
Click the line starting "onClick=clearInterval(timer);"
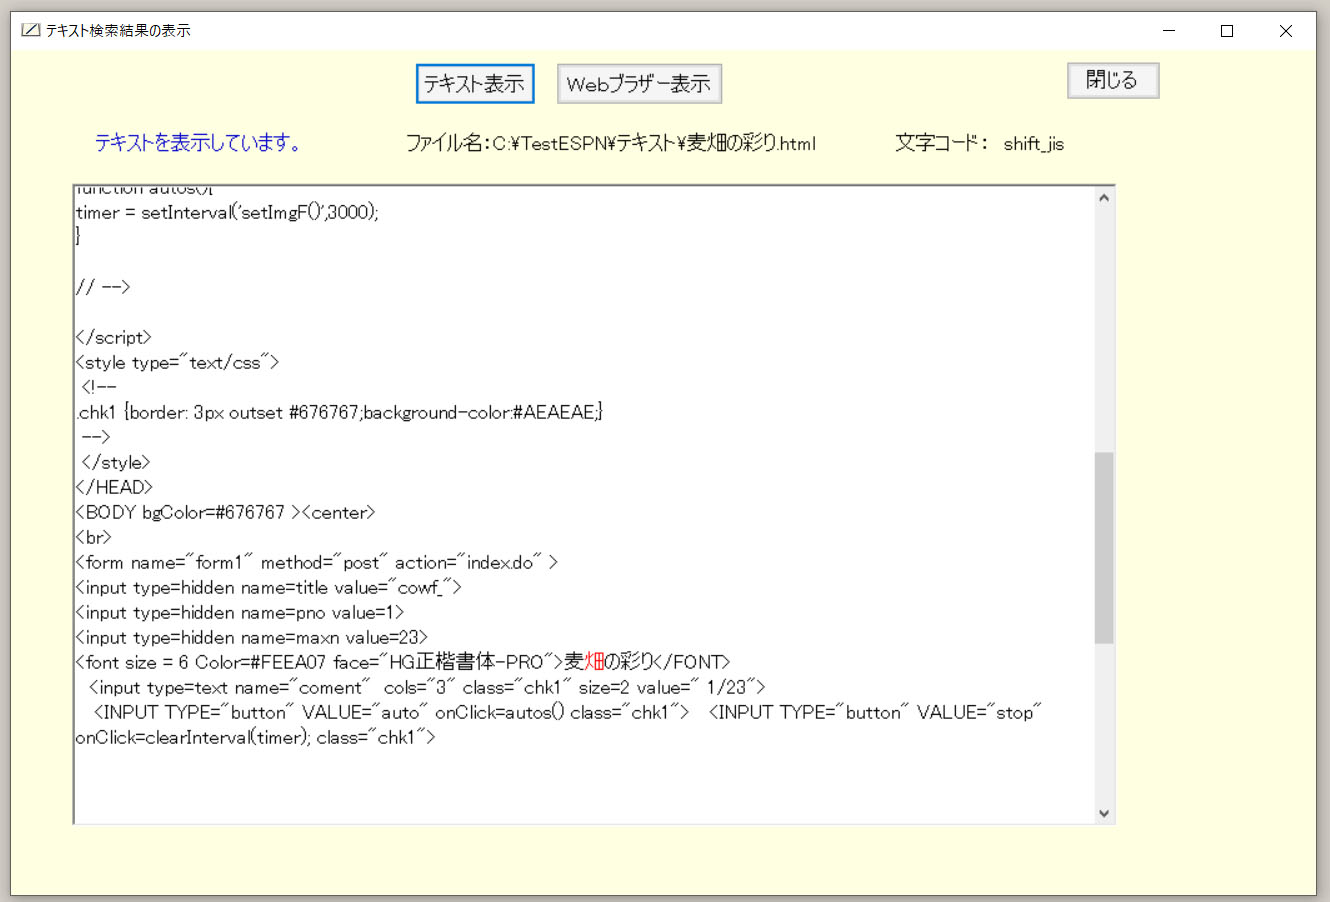pos(255,737)
